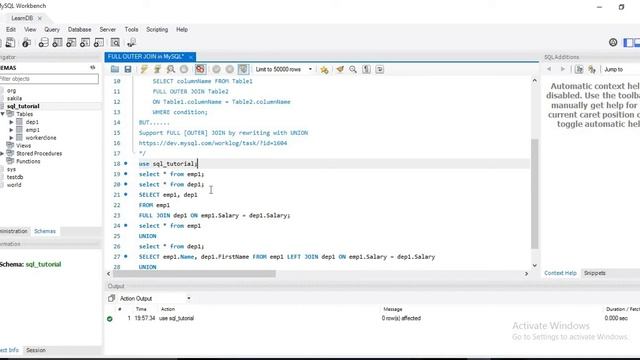This screenshot has height=360, width=640.
Task: Expand the emp1 table node
Action: tap(11, 130)
